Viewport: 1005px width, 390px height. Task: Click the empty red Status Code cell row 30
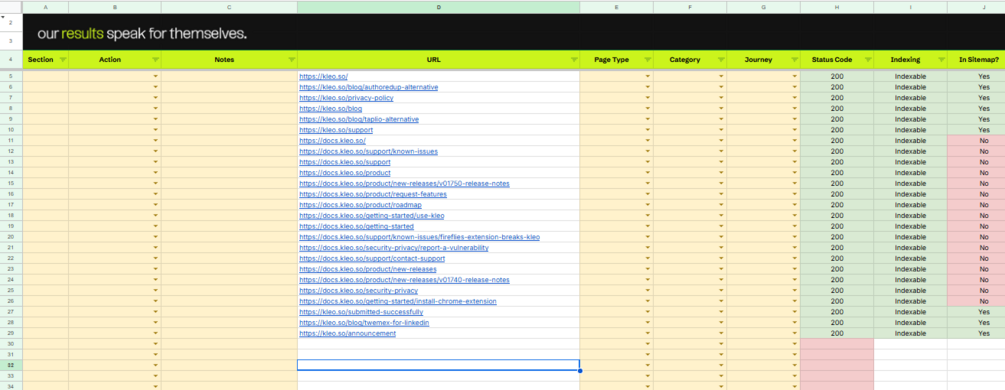click(837, 344)
